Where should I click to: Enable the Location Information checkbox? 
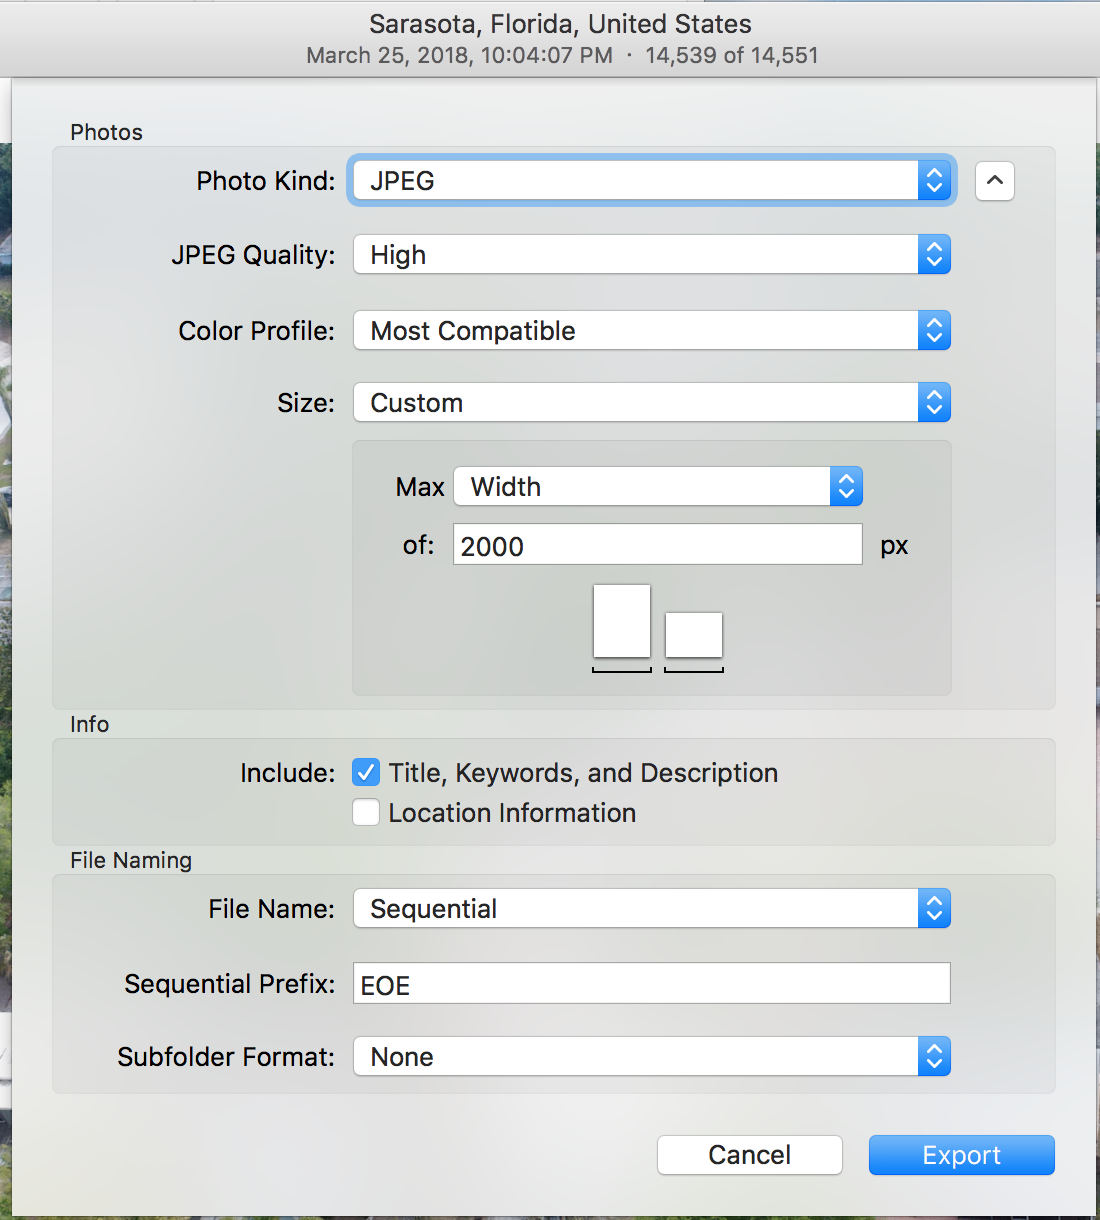[x=366, y=813]
